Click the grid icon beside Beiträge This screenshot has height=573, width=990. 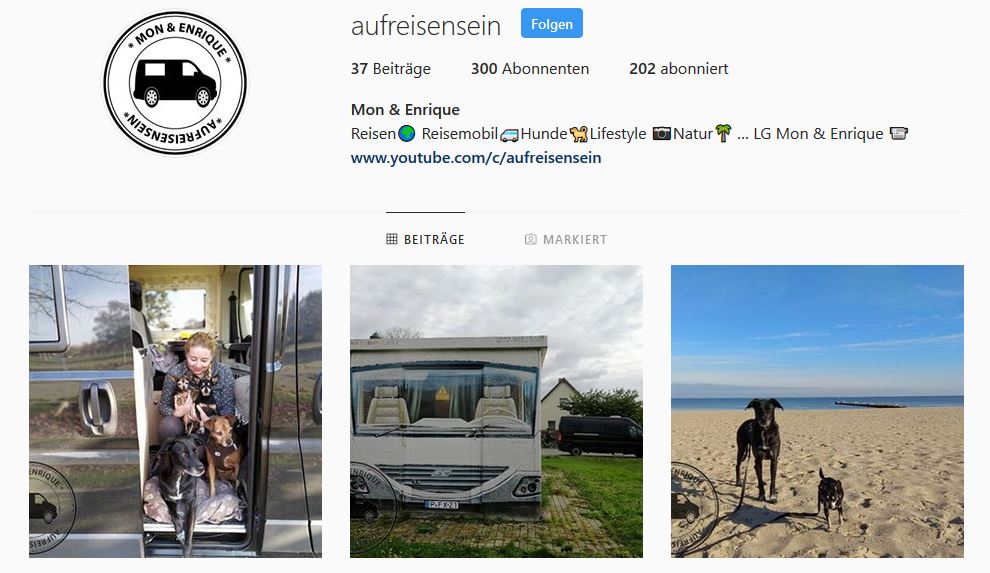391,239
